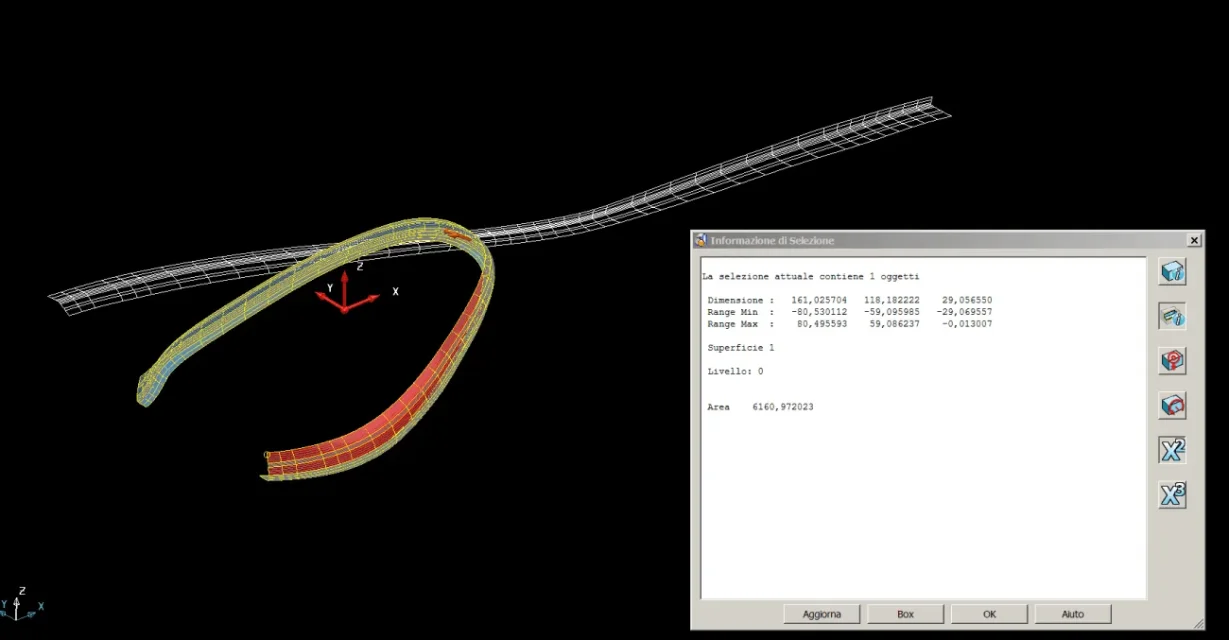1229x640 pixels.
Task: Click the Informazione di Selezione title bar icon
Action: (x=700, y=241)
